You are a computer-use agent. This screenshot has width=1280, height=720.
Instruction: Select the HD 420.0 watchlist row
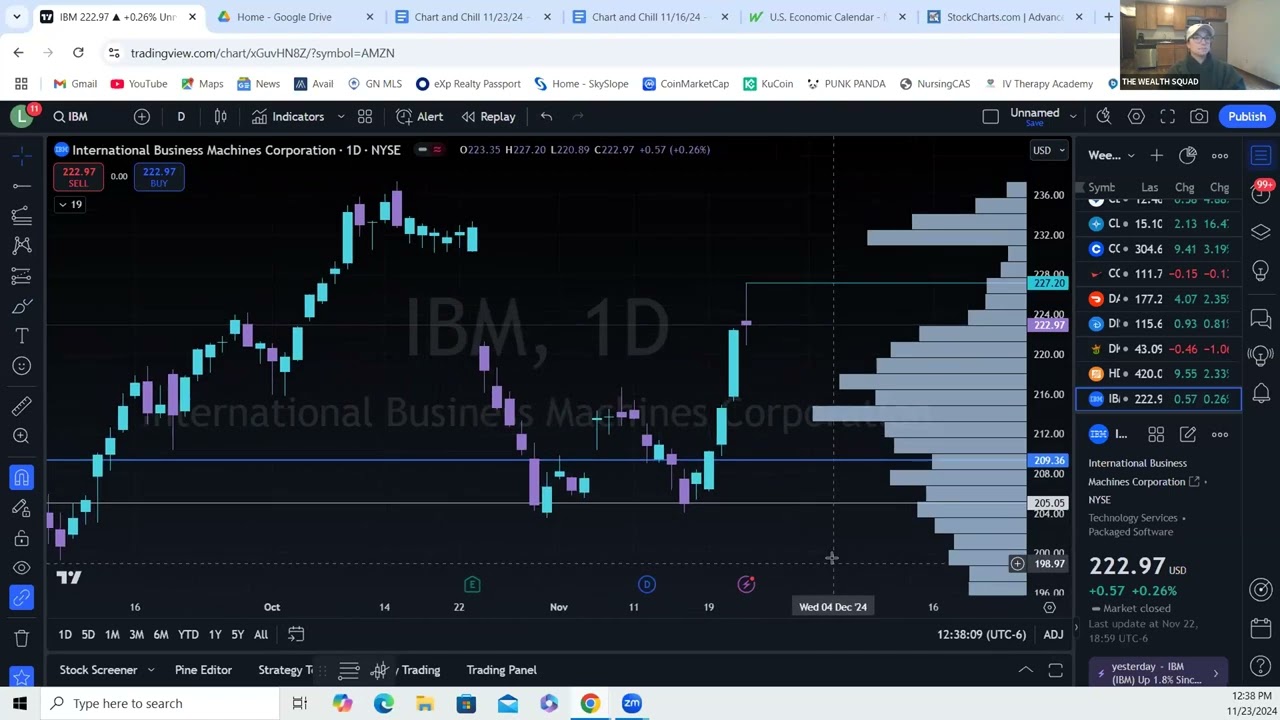pyautogui.click(x=1159, y=374)
